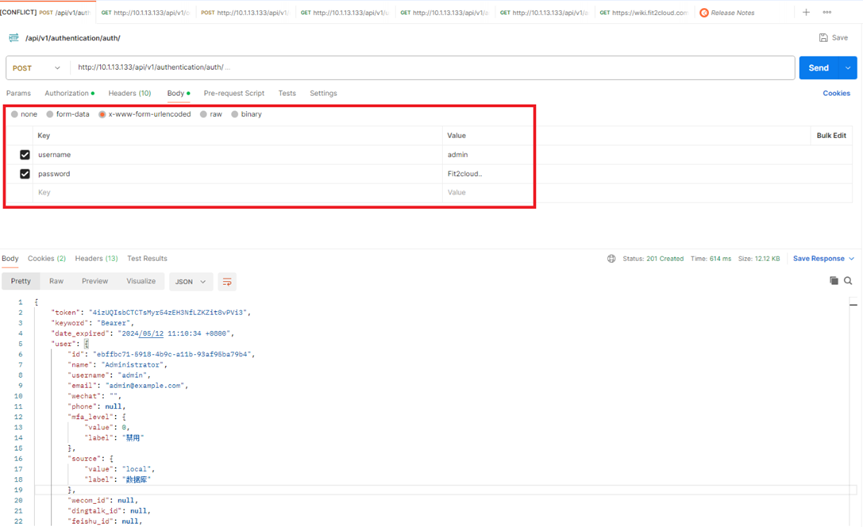Click the Save disk icon
This screenshot has height=527, width=863.
click(823, 38)
